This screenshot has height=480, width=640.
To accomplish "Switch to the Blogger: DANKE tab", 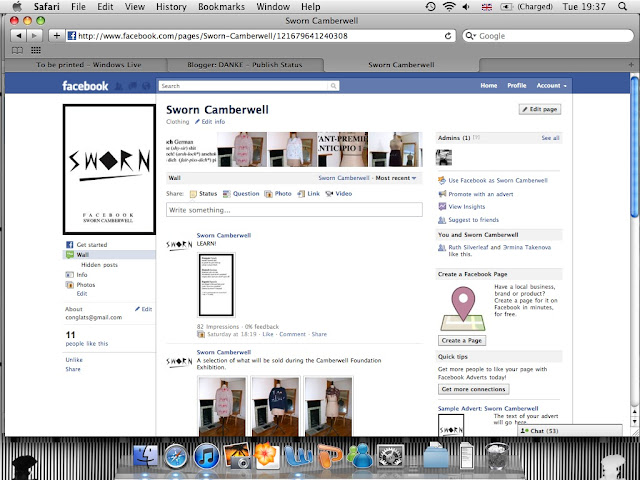I will 245,65.
